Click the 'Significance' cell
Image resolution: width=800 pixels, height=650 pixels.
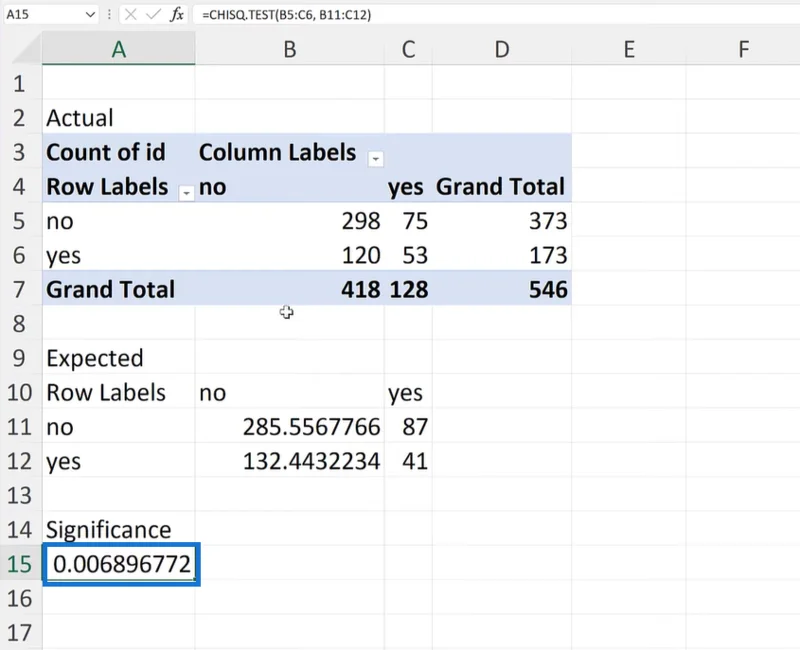(x=118, y=530)
